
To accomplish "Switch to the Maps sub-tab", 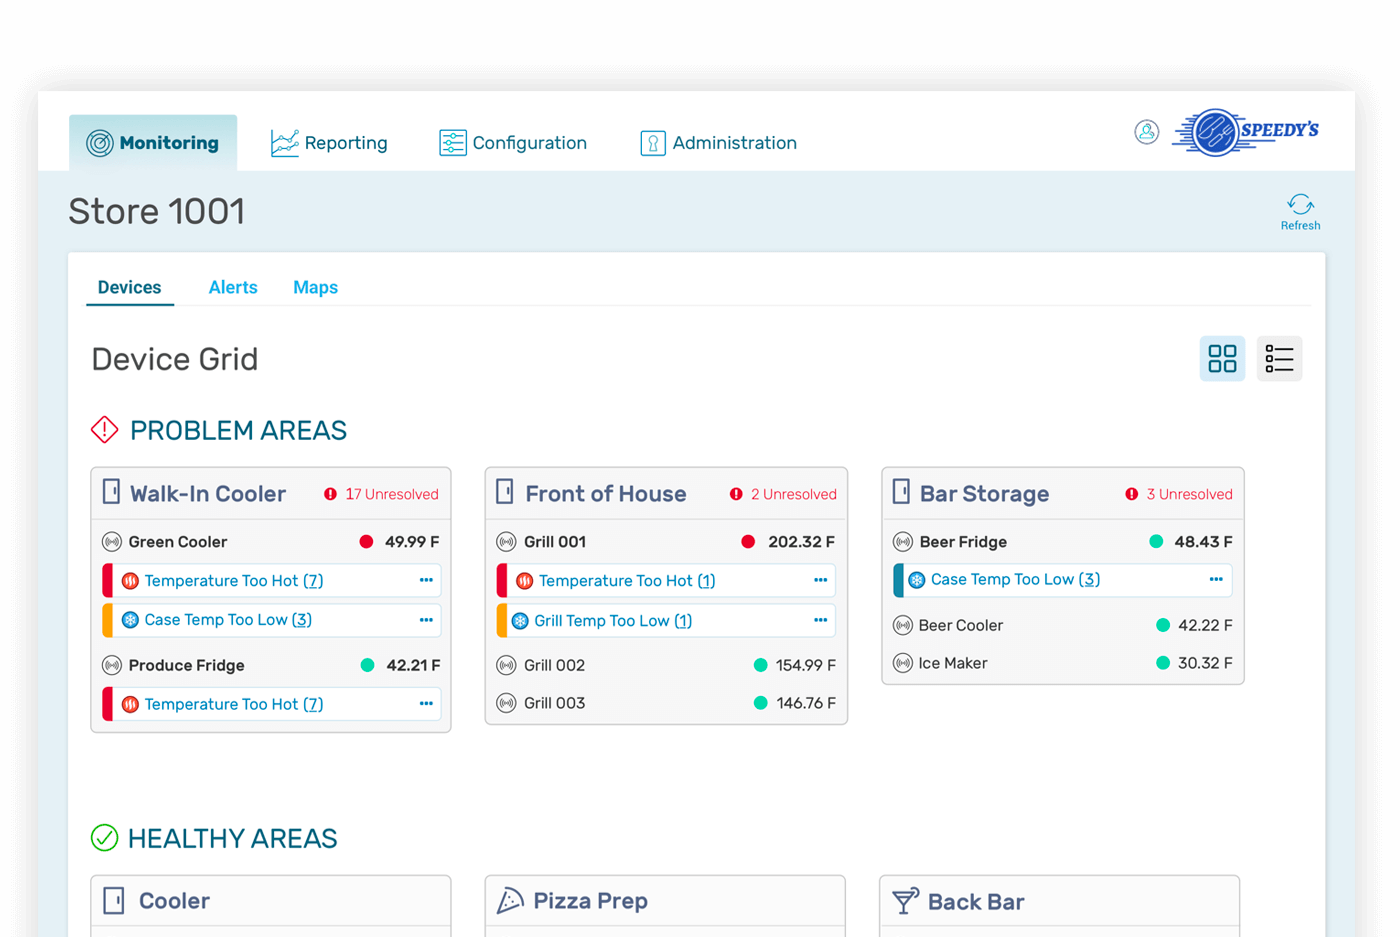I will (315, 288).
